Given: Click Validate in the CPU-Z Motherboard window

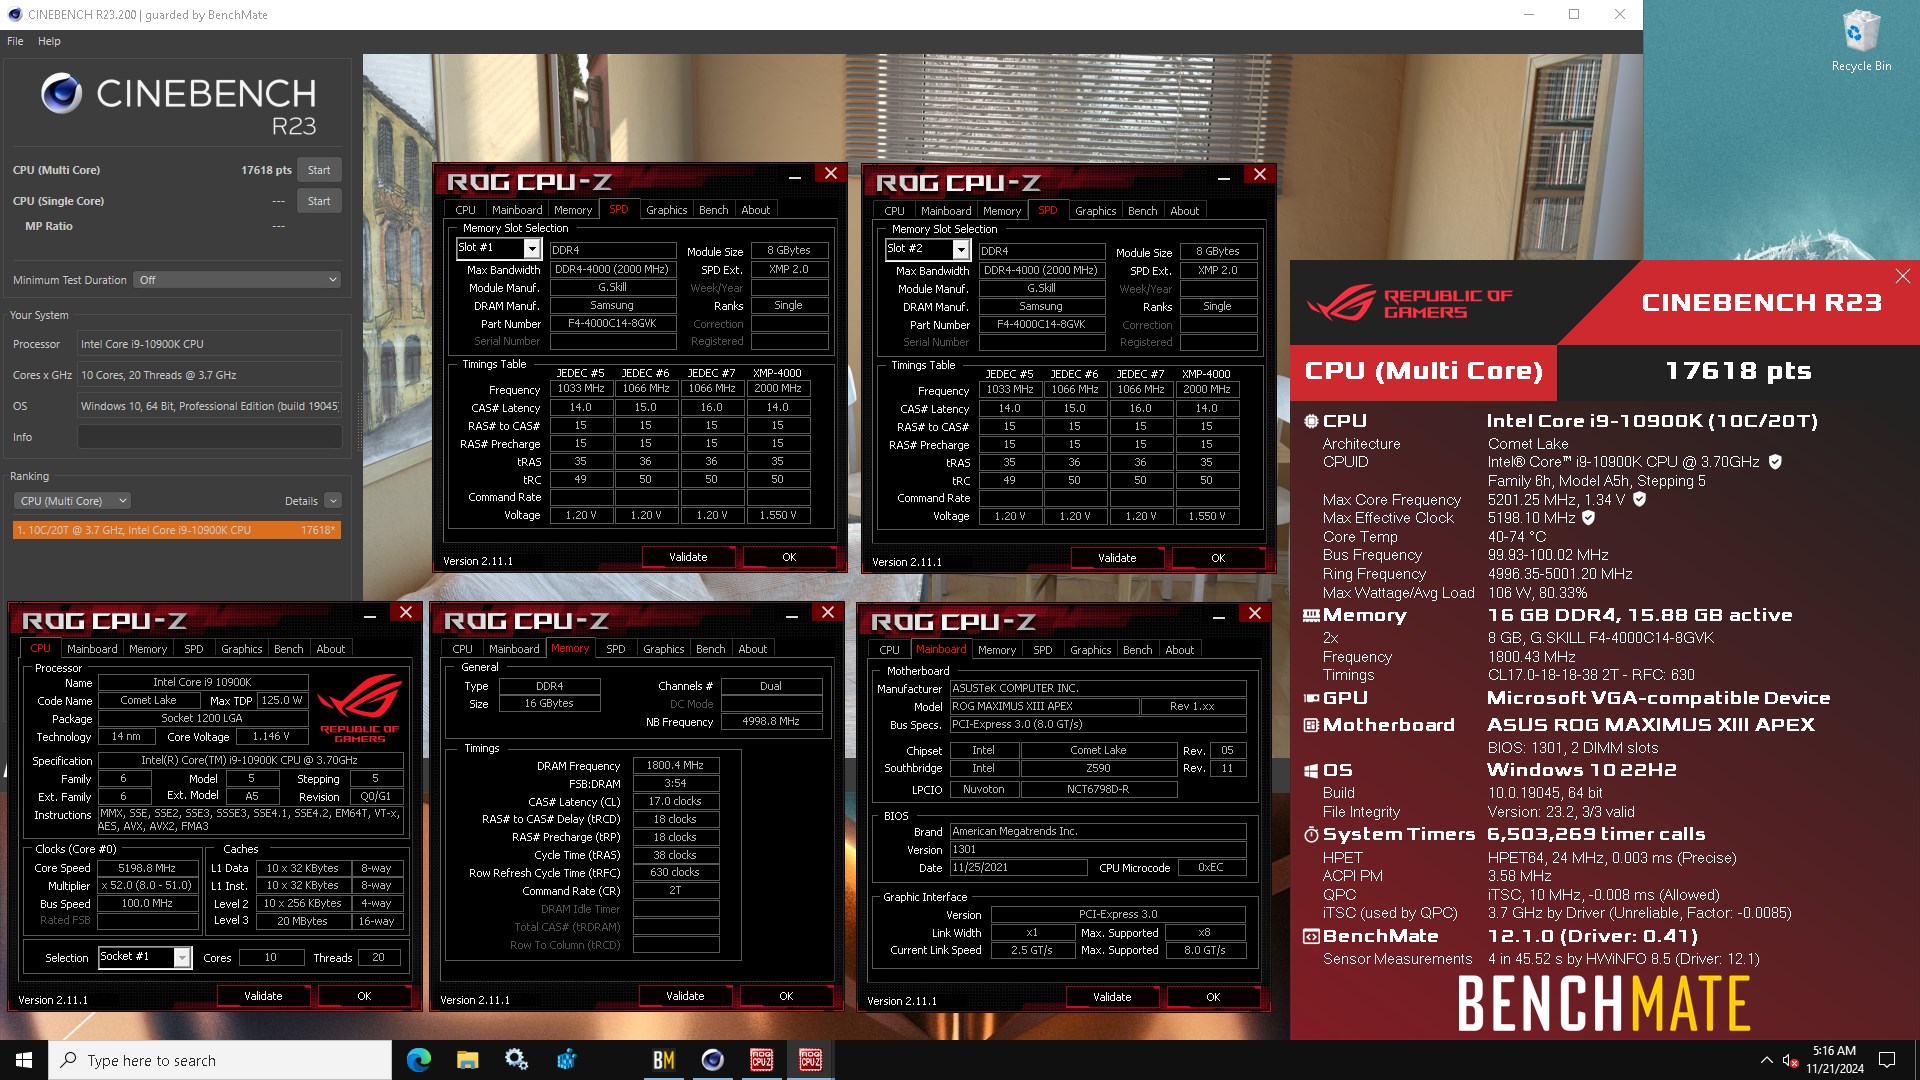Looking at the screenshot, I should 1112,997.
